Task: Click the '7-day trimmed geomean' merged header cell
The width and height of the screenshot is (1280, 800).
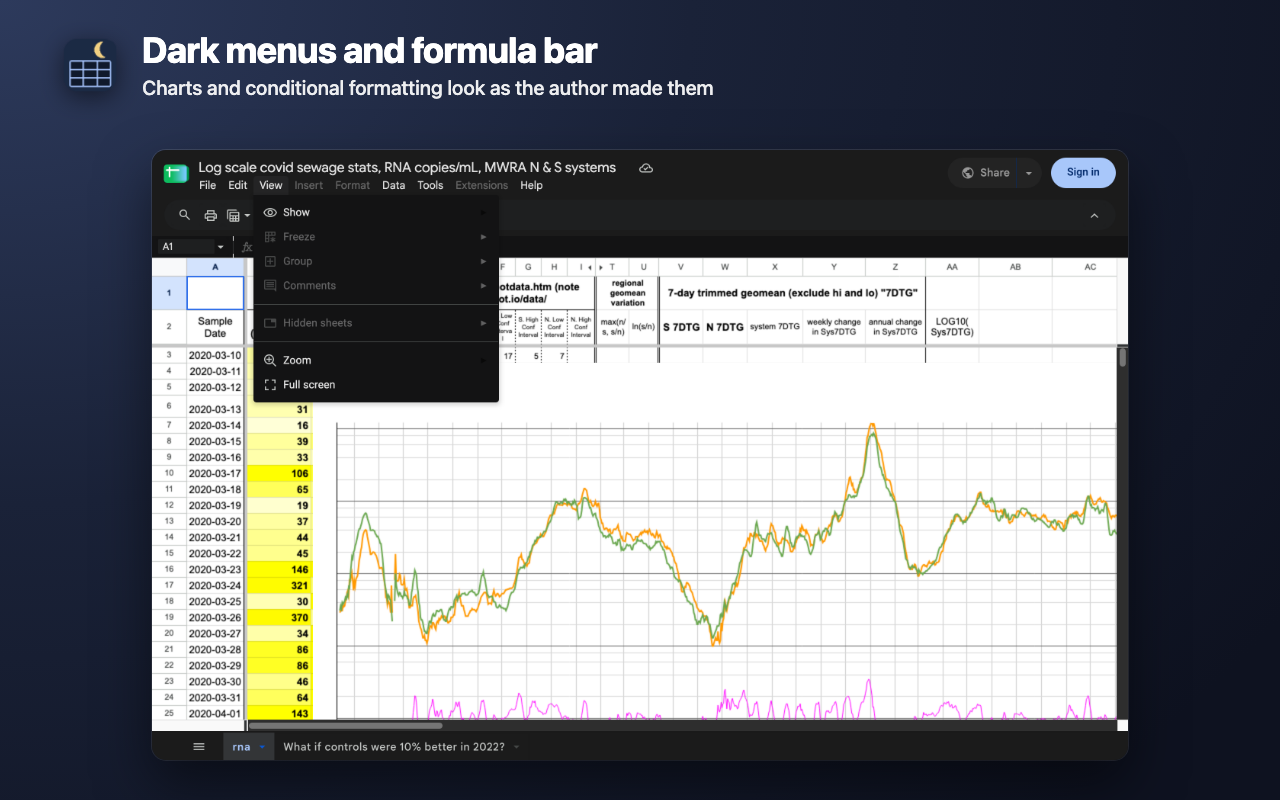Action: pyautogui.click(x=793, y=293)
